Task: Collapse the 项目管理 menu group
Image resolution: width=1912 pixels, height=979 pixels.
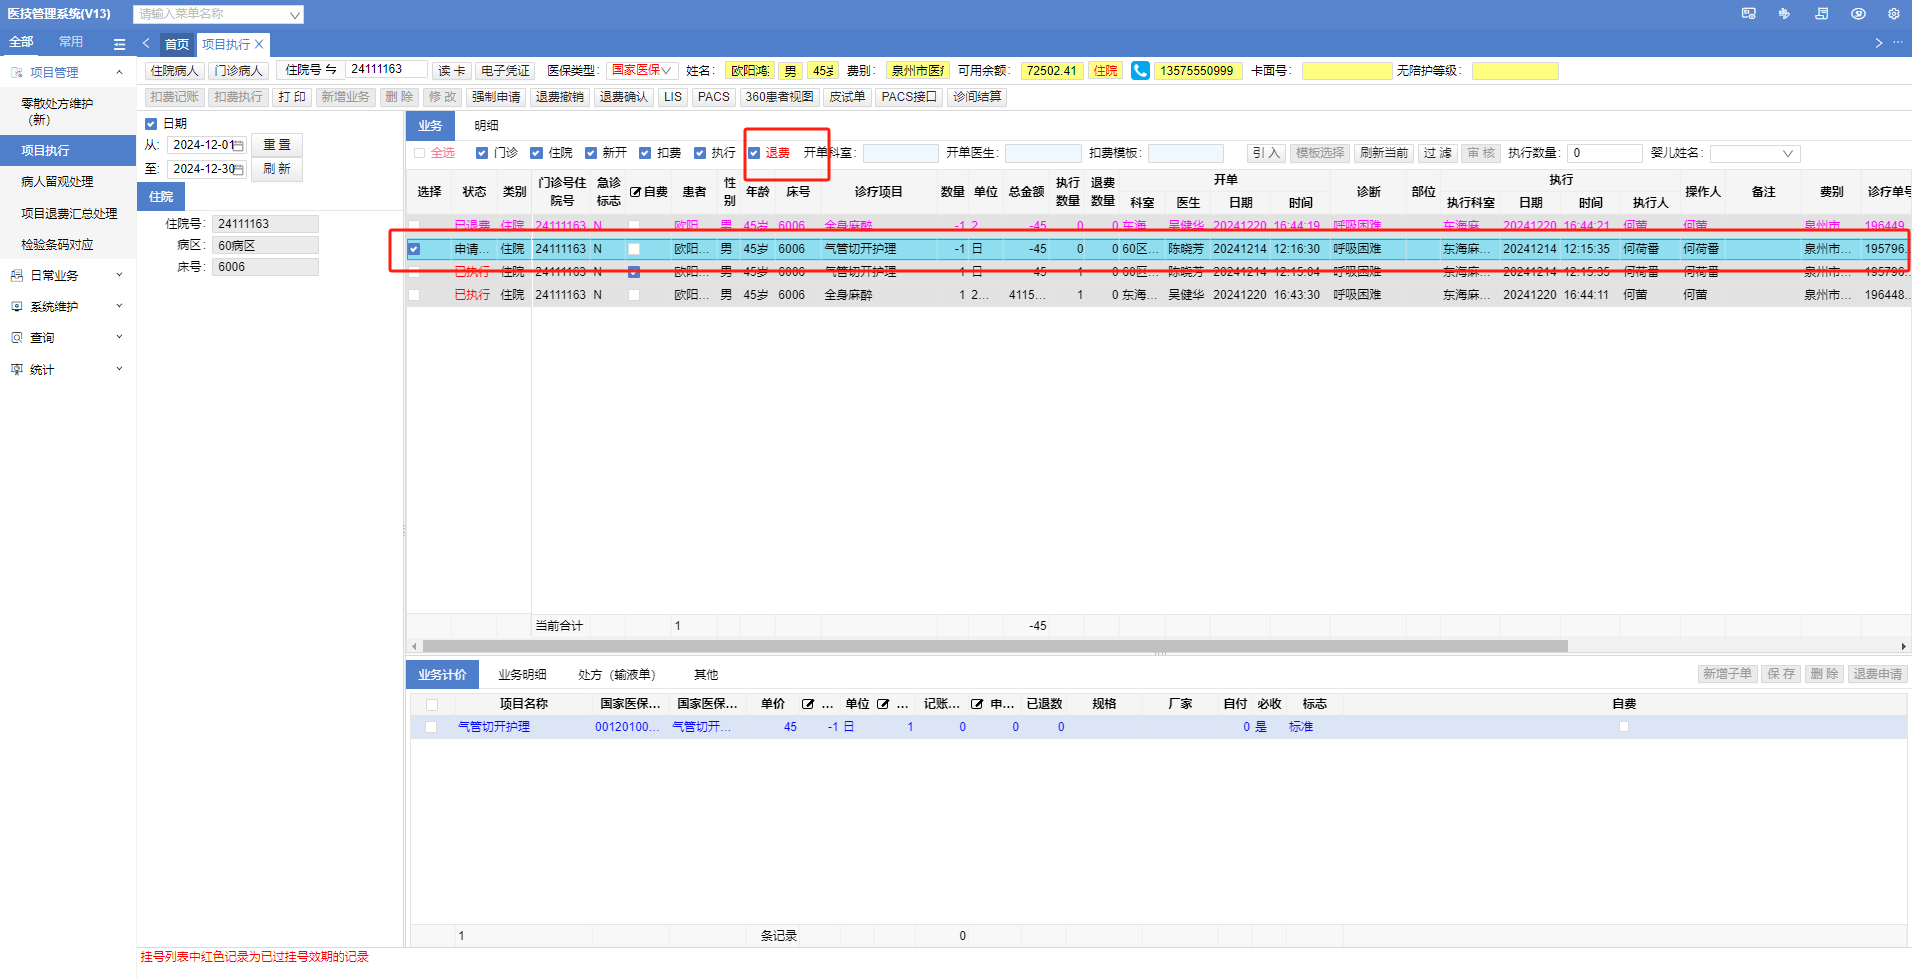Action: pyautogui.click(x=119, y=72)
